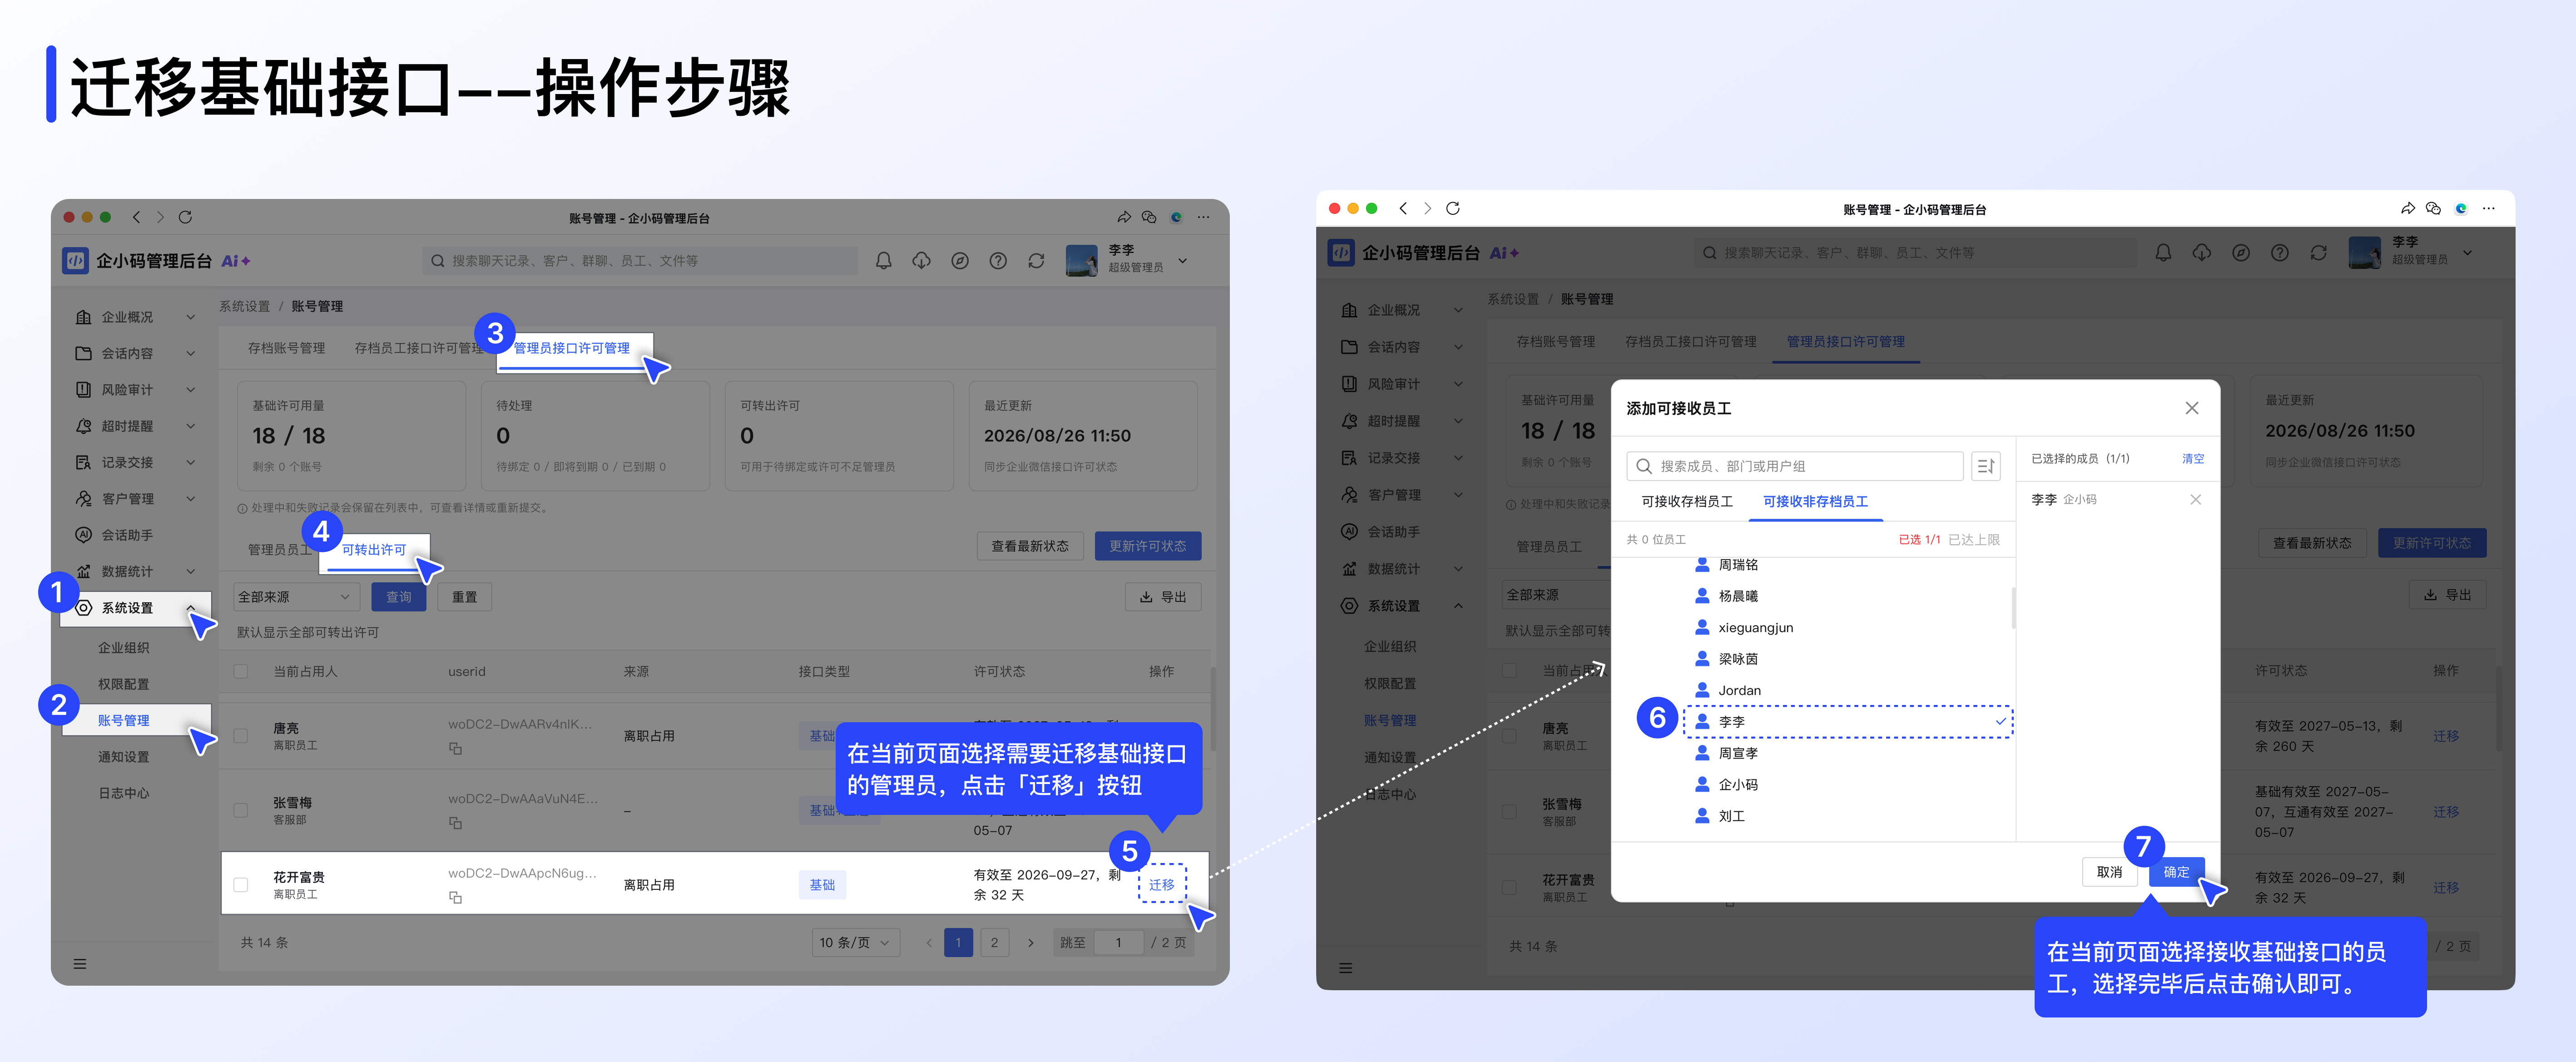Viewport: 2576px width, 1062px height.
Task: Open 全部来源 dropdown in left window
Action: (295, 597)
